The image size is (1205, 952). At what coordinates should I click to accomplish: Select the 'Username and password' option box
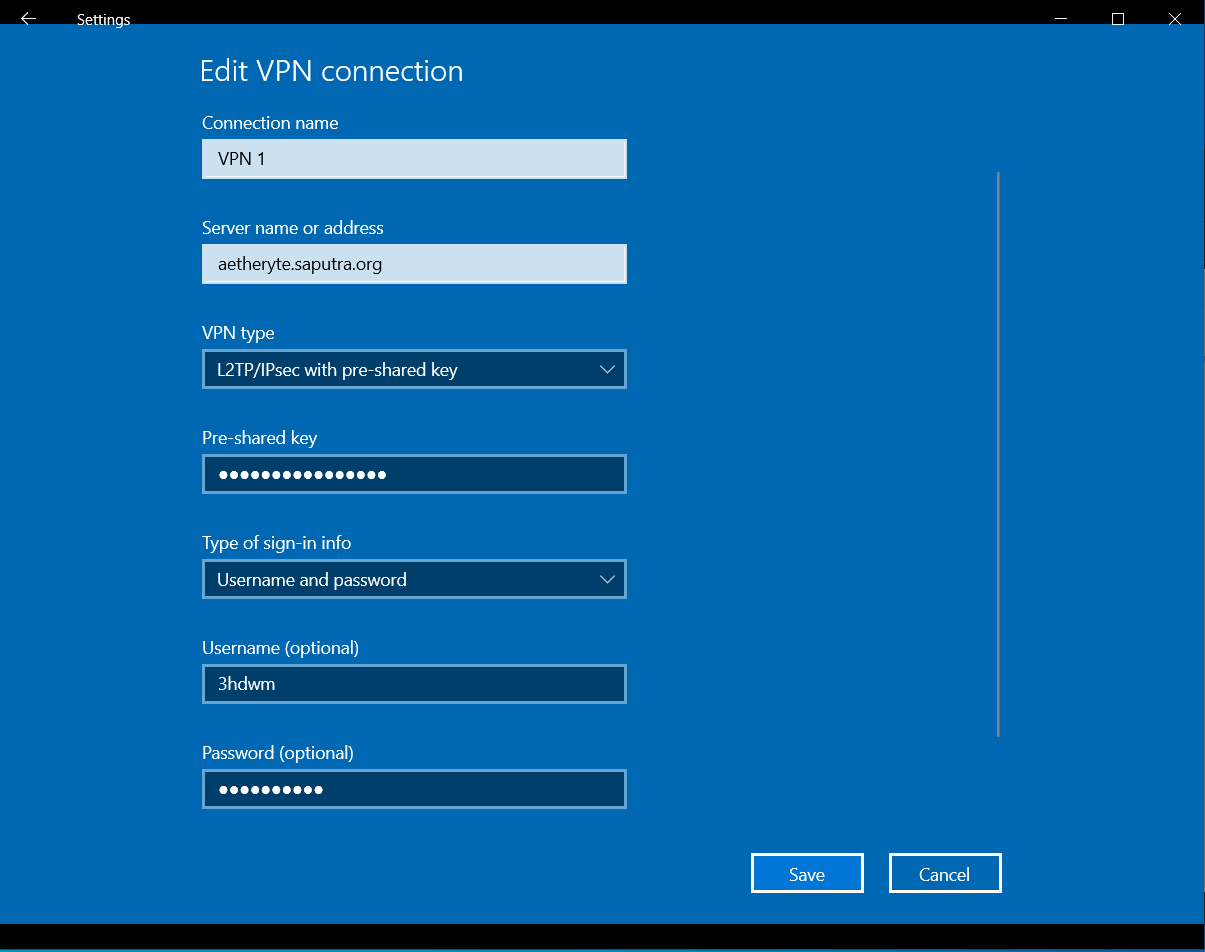point(414,579)
